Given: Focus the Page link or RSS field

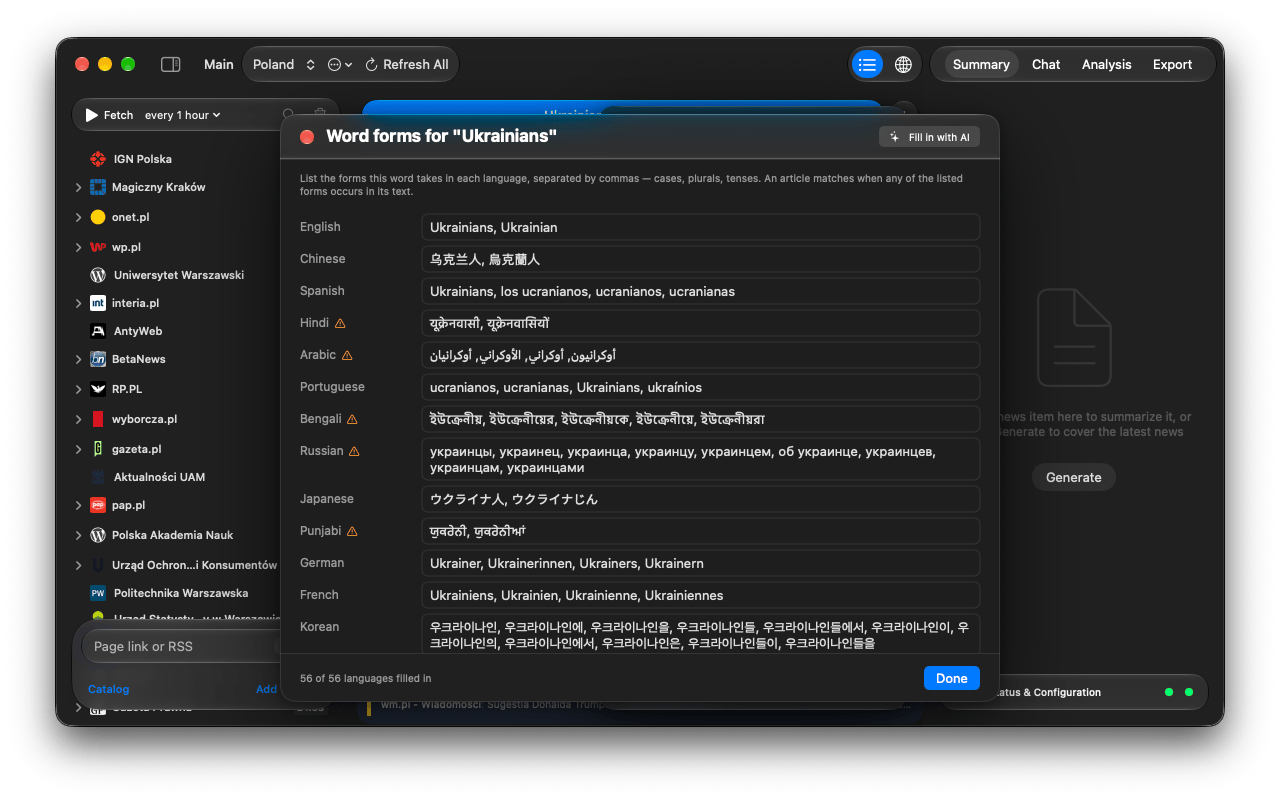Looking at the screenshot, I should [x=183, y=646].
